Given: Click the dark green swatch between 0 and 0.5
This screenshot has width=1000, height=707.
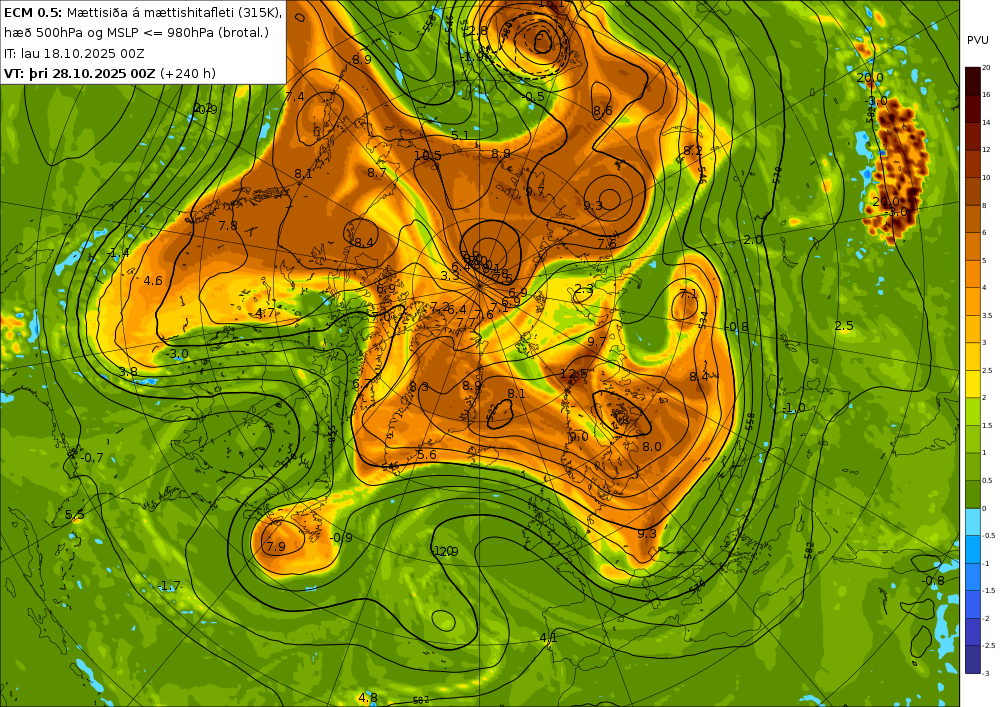Looking at the screenshot, I should [x=973, y=494].
